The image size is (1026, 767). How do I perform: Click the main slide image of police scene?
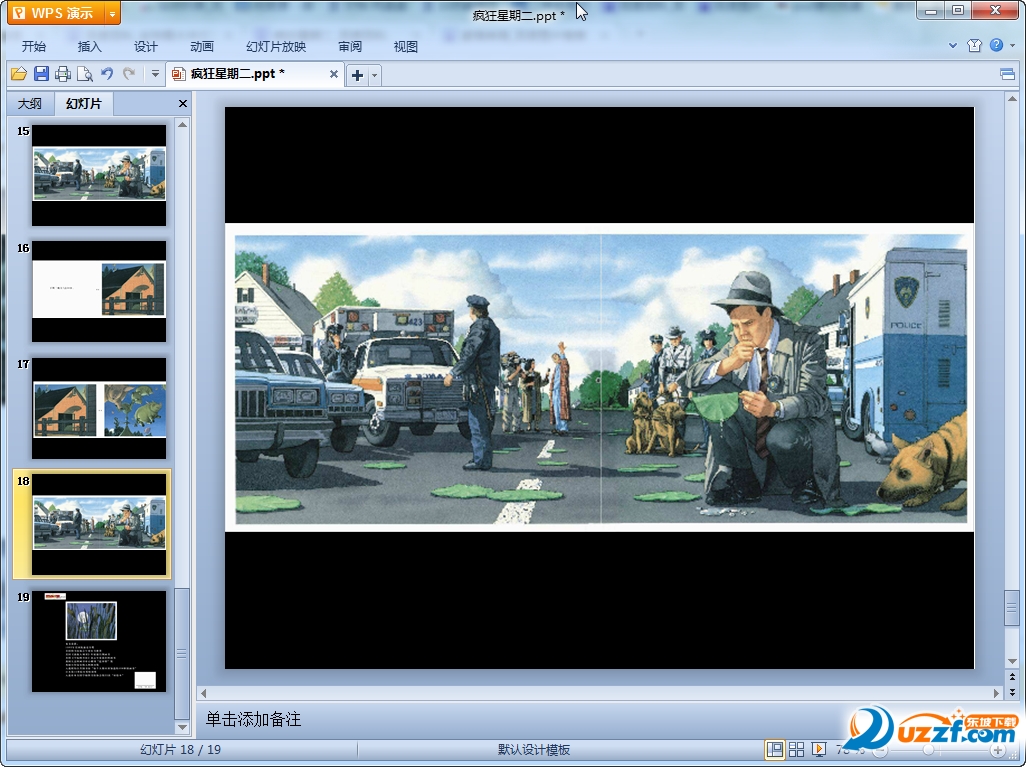pyautogui.click(x=600, y=378)
